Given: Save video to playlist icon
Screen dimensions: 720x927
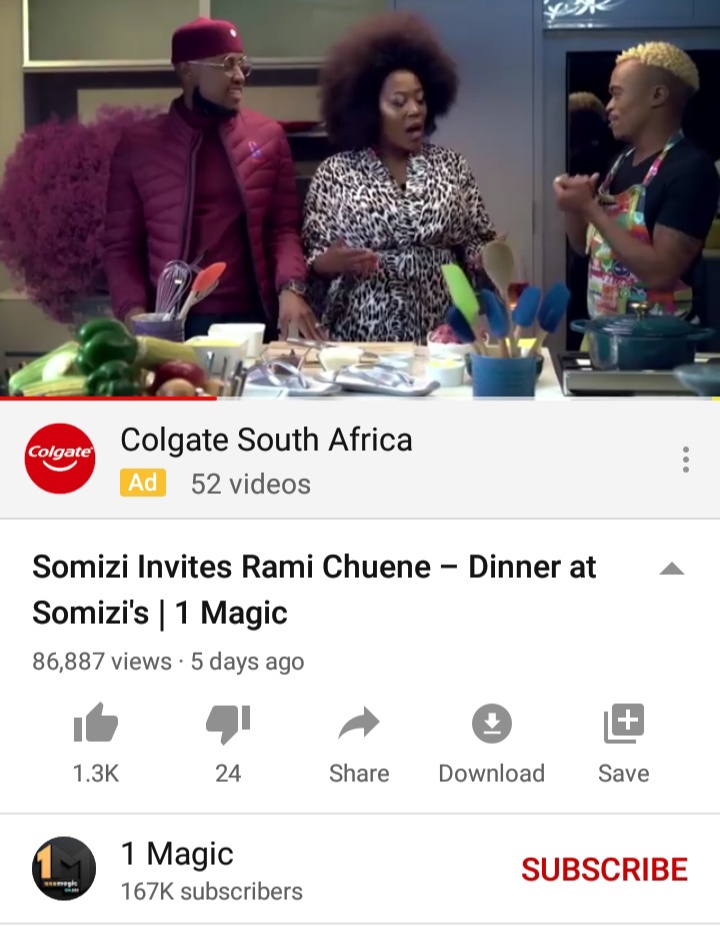Looking at the screenshot, I should (624, 723).
